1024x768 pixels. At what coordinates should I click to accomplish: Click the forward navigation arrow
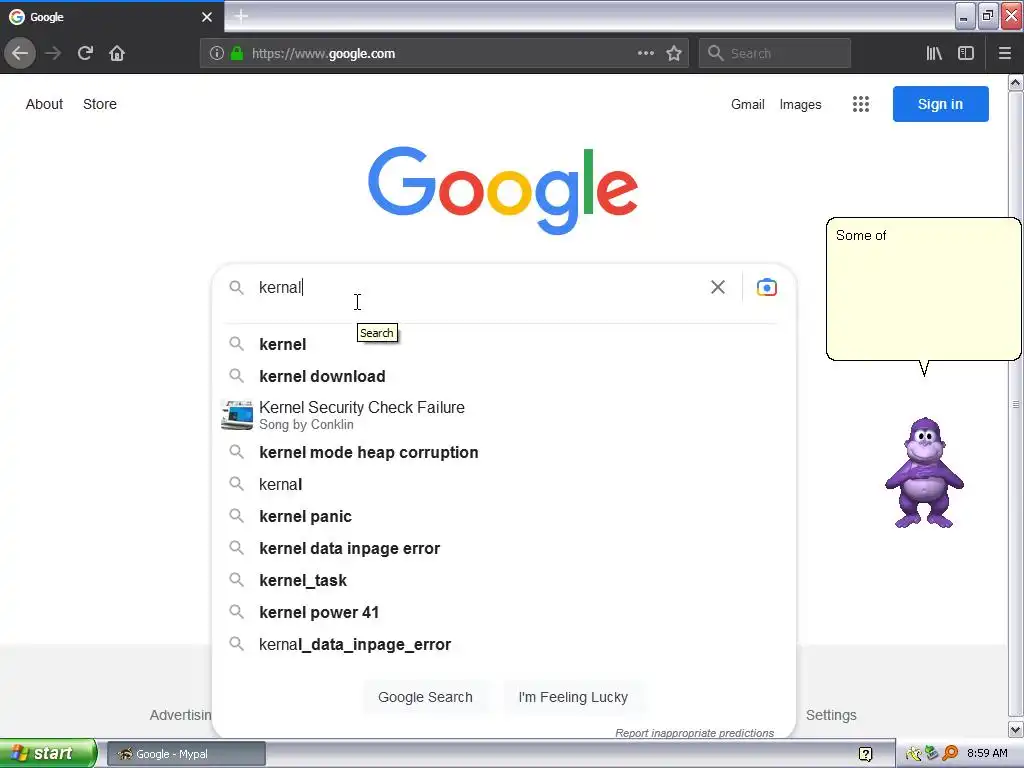(x=53, y=53)
